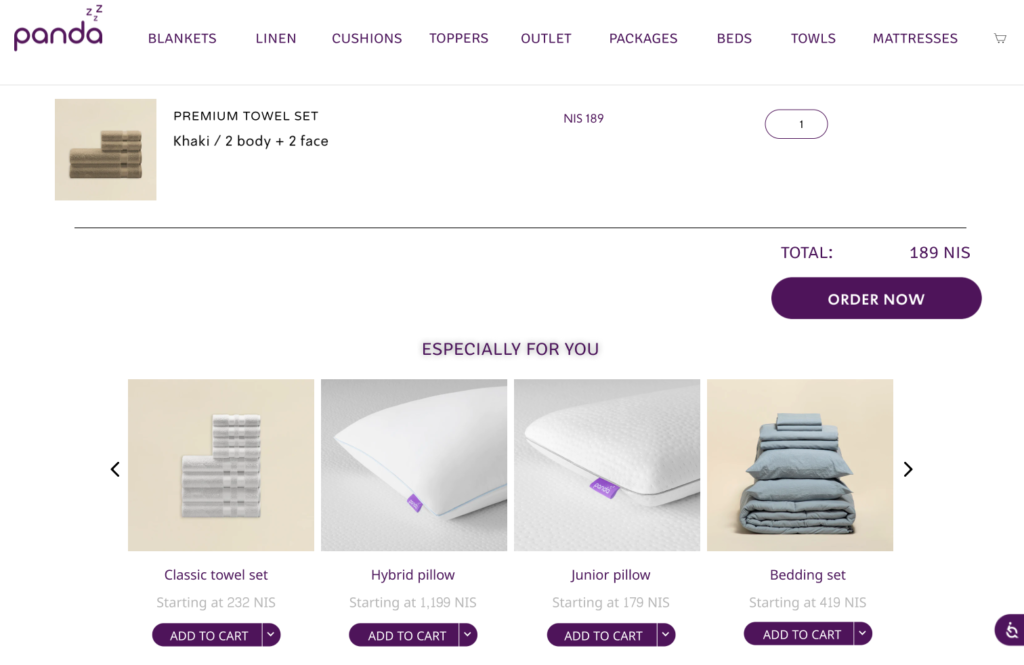Expand Classic towel set options dropdown
The image size is (1024, 665).
pyautogui.click(x=271, y=635)
